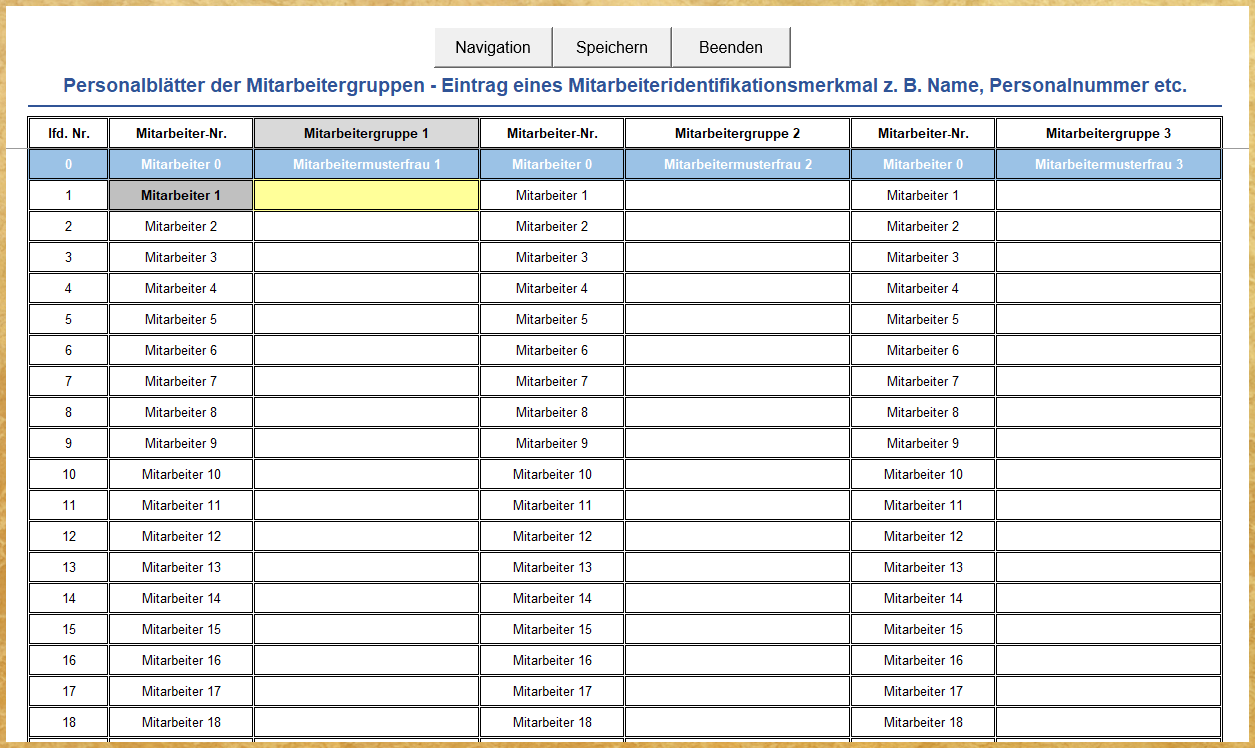Select the Mitarbeitermusterfrau 1 example cell
The height and width of the screenshot is (748, 1255).
click(x=366, y=164)
